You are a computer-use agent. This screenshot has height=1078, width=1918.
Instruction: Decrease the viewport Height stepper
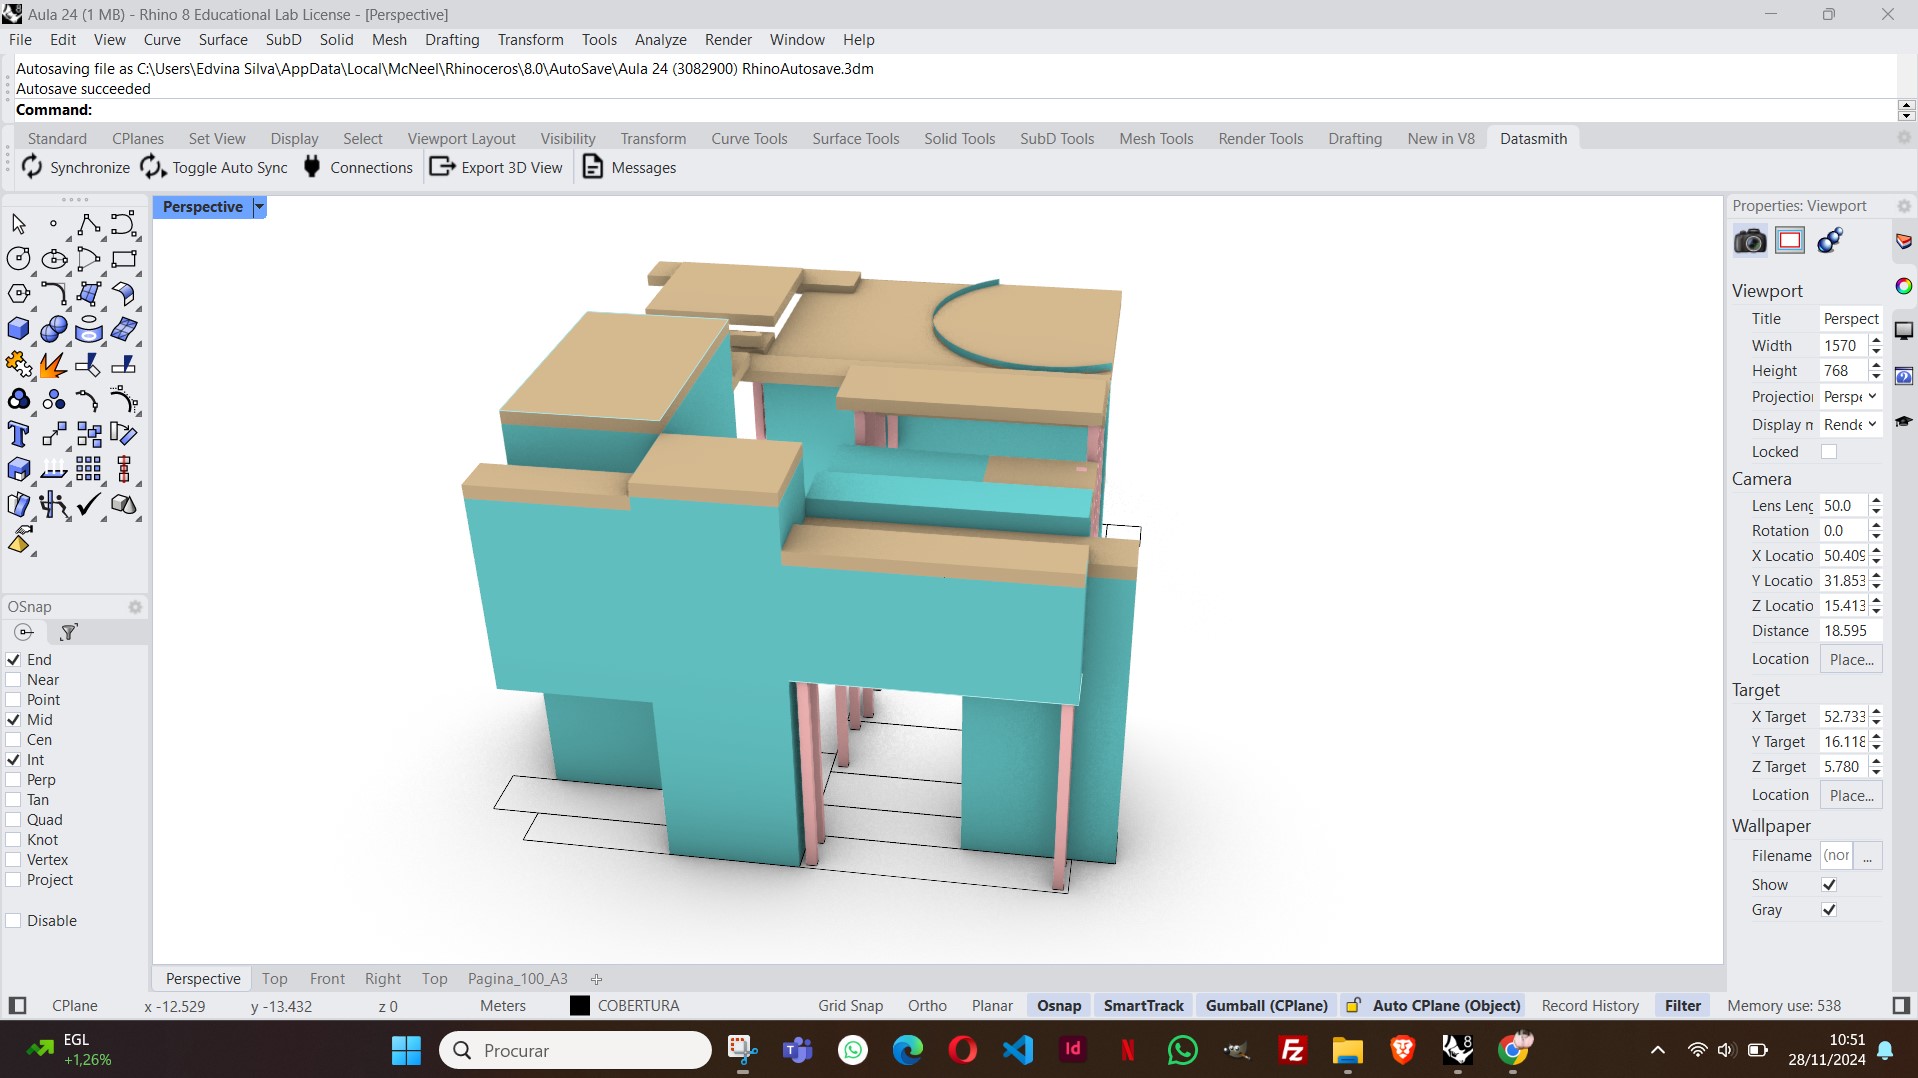[x=1876, y=377]
